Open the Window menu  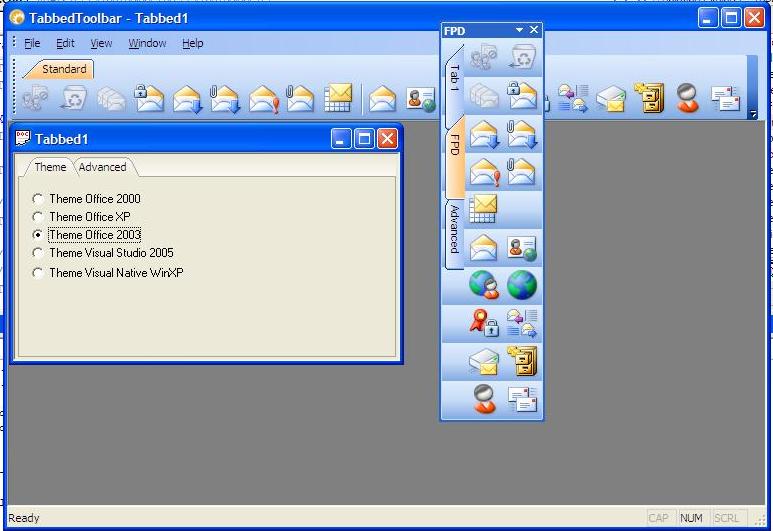click(147, 43)
